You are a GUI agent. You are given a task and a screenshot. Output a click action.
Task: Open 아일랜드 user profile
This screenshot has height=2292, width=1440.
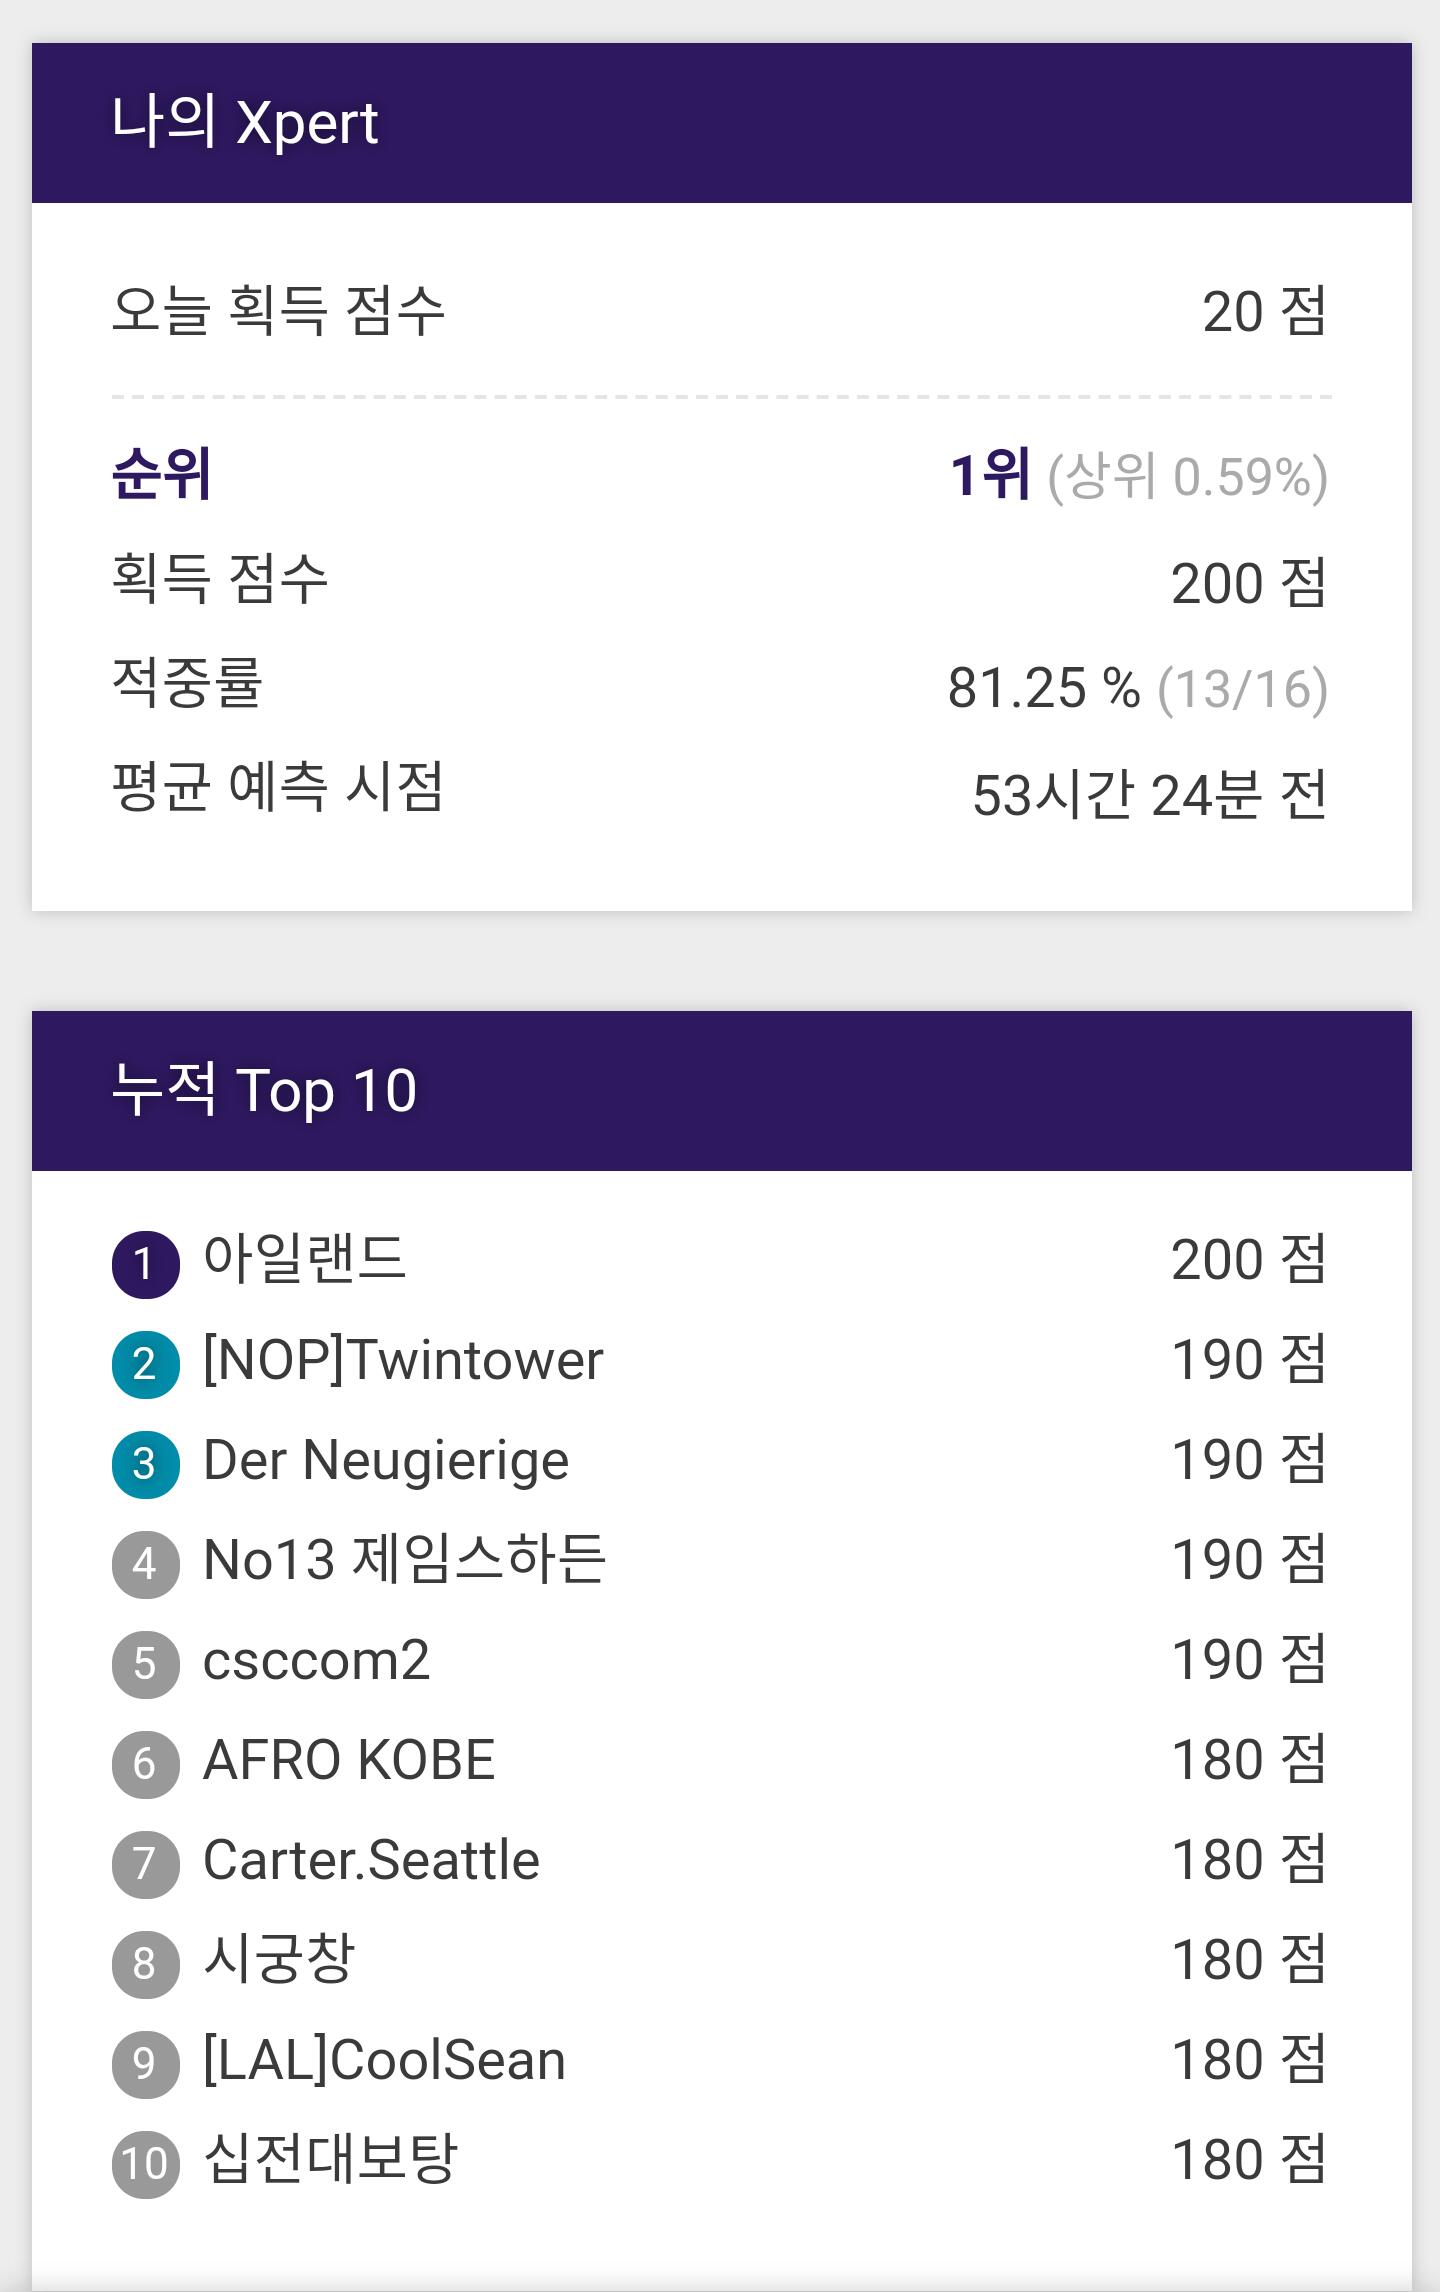304,1259
